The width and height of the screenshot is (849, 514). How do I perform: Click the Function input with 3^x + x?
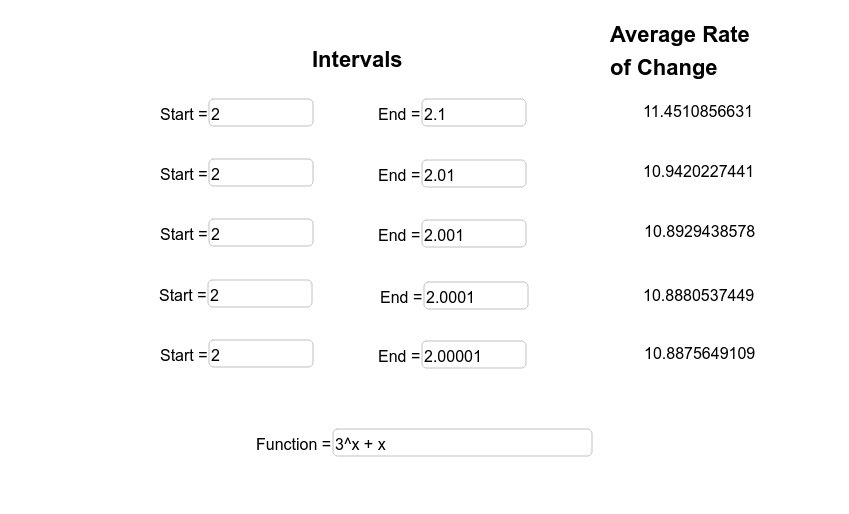(x=462, y=443)
